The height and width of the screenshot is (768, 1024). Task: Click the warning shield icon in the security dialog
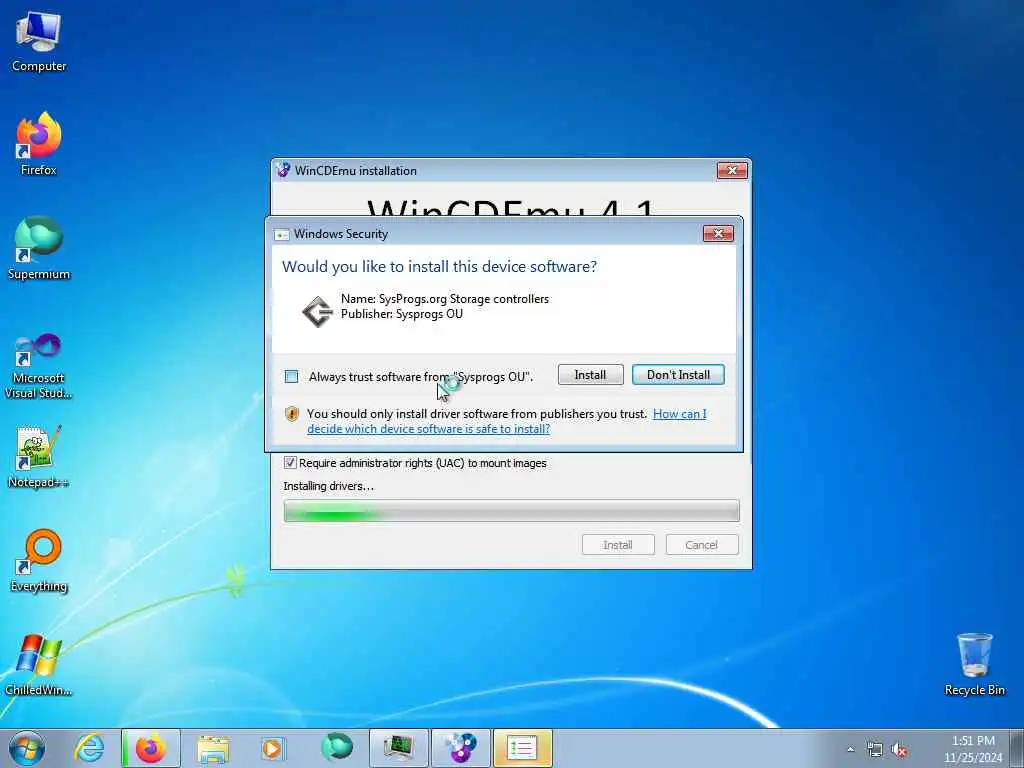(292, 414)
